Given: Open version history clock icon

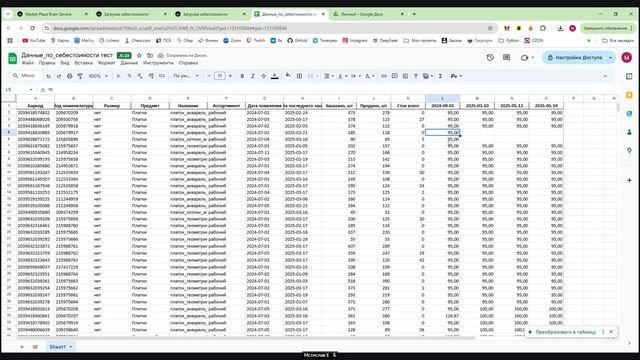Looking at the screenshot, I should pyautogui.click(x=490, y=58).
